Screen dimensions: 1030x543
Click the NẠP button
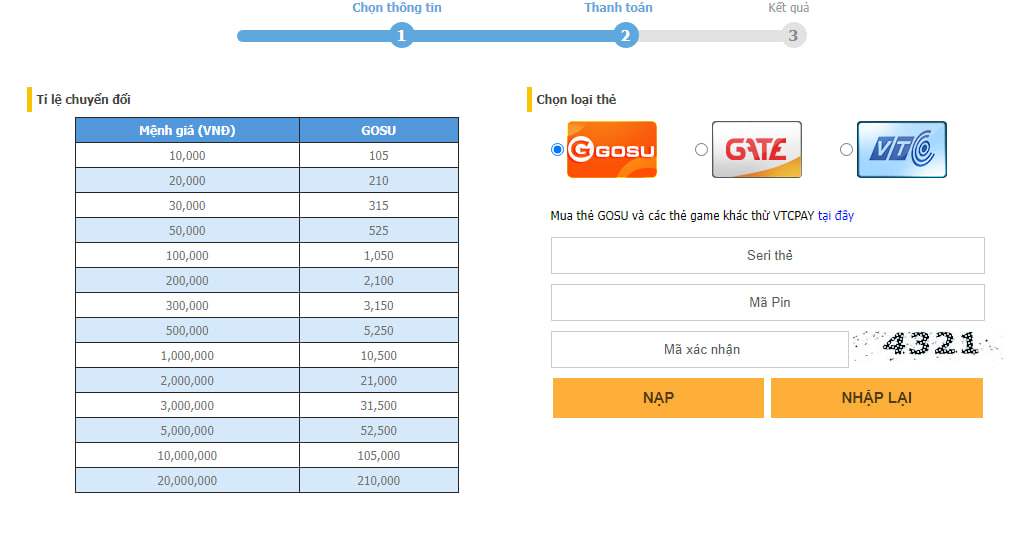point(658,398)
